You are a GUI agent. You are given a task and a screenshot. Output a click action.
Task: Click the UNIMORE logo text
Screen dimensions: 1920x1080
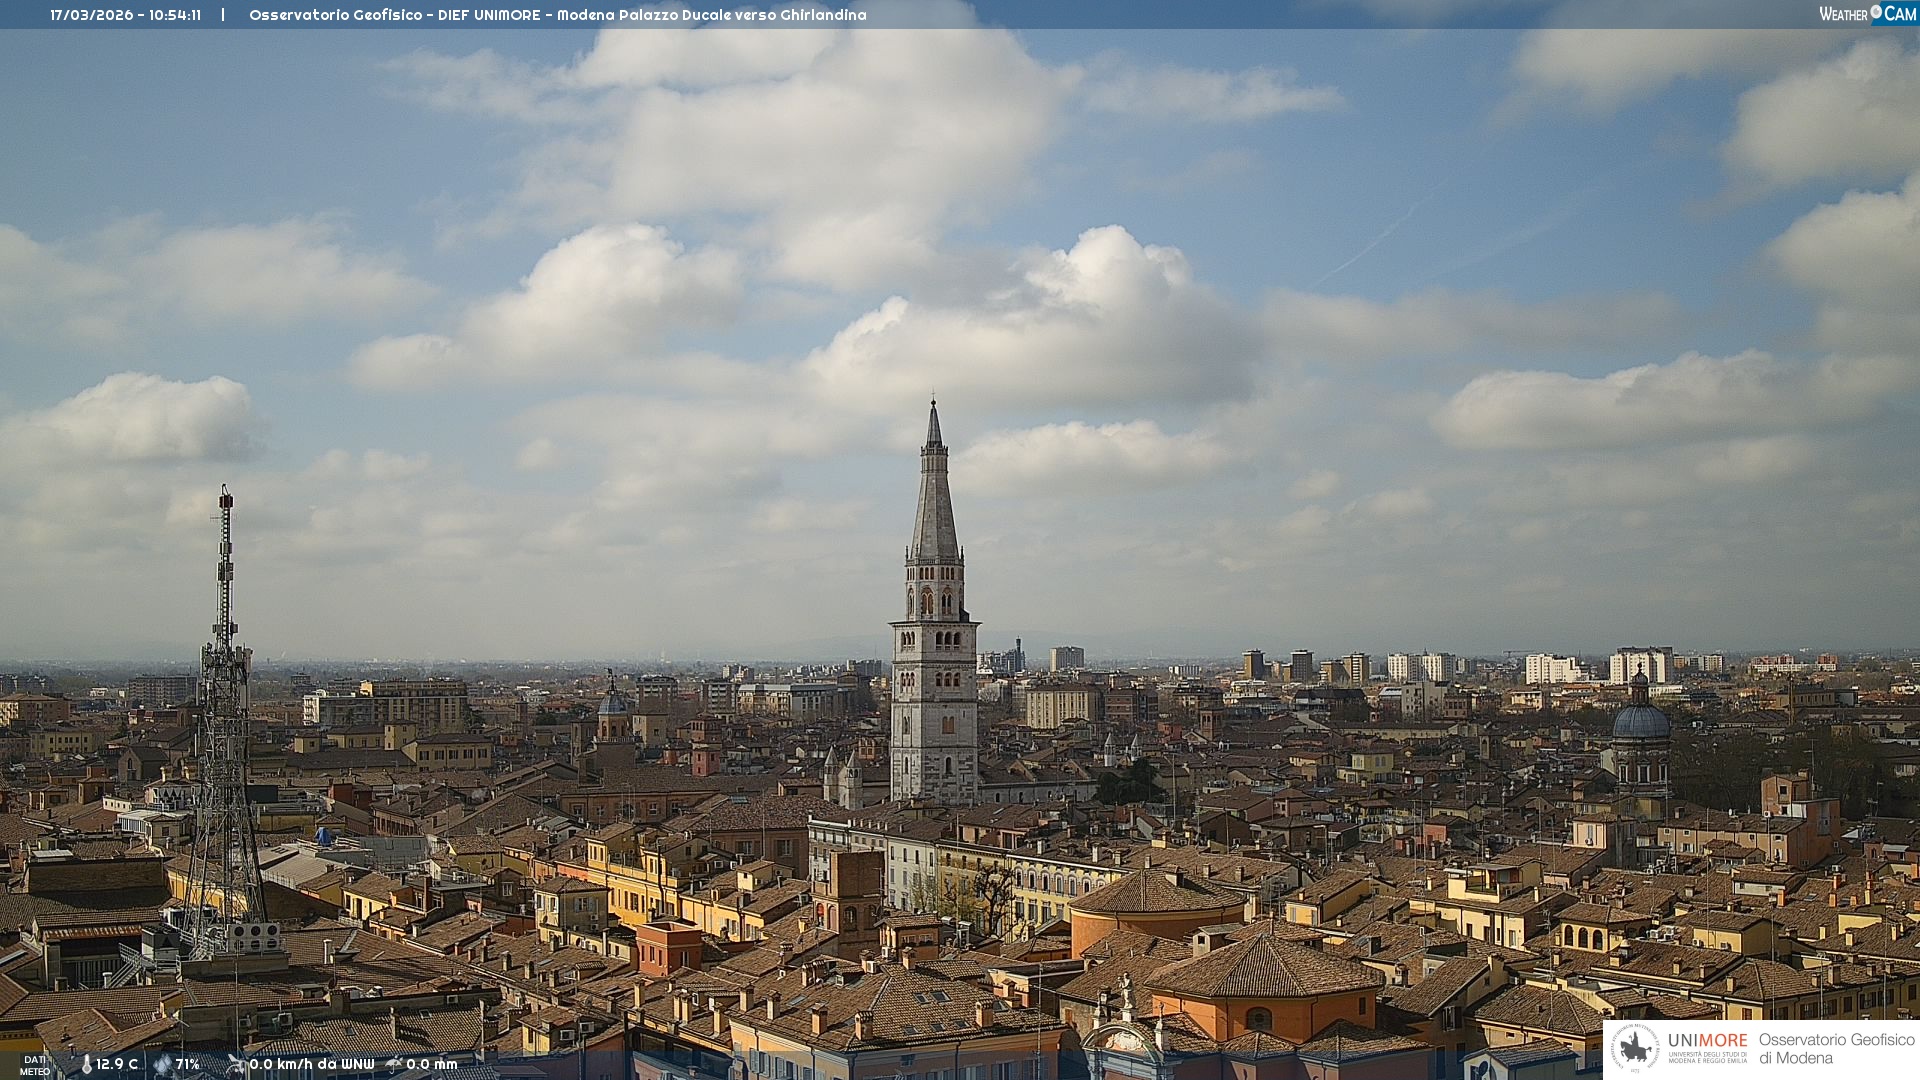[x=1707, y=1041]
